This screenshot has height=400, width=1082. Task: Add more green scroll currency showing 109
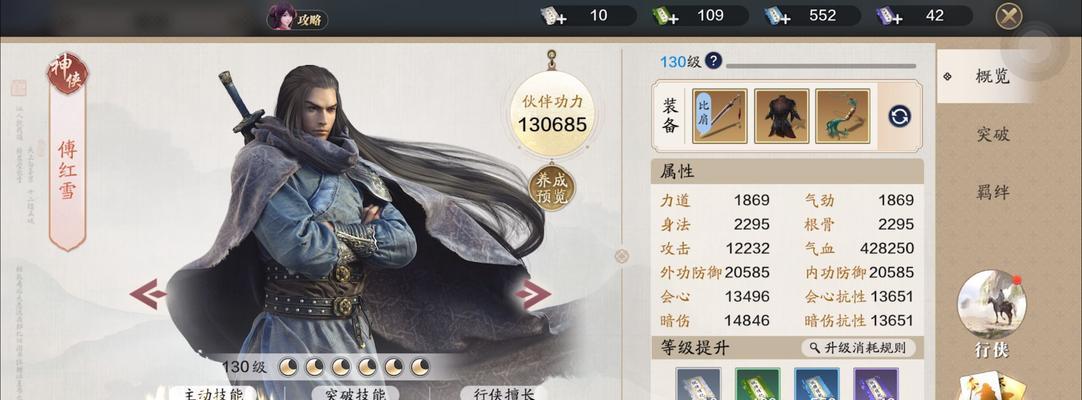coord(664,16)
